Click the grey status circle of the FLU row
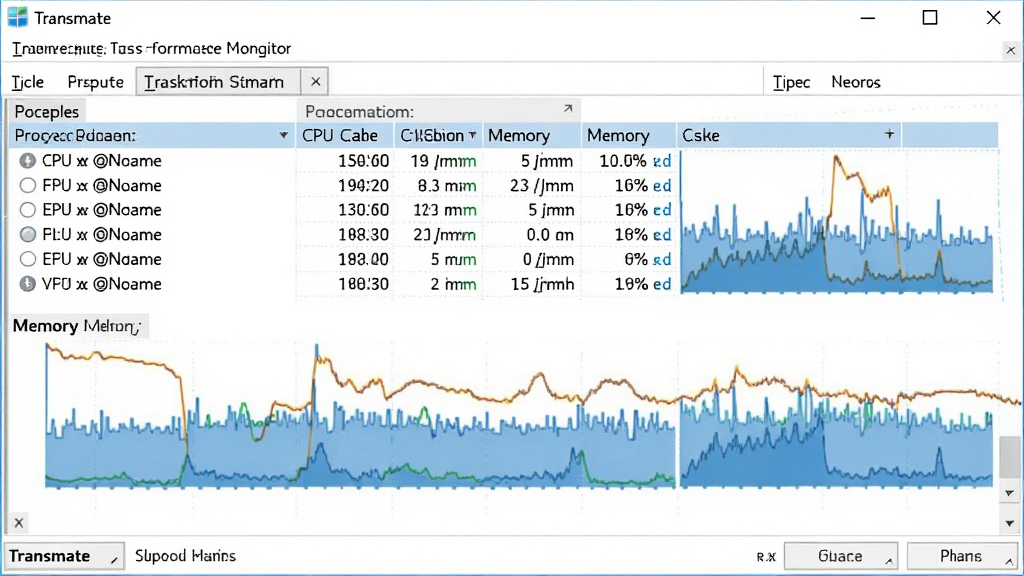Image resolution: width=1024 pixels, height=576 pixels. coord(27,234)
